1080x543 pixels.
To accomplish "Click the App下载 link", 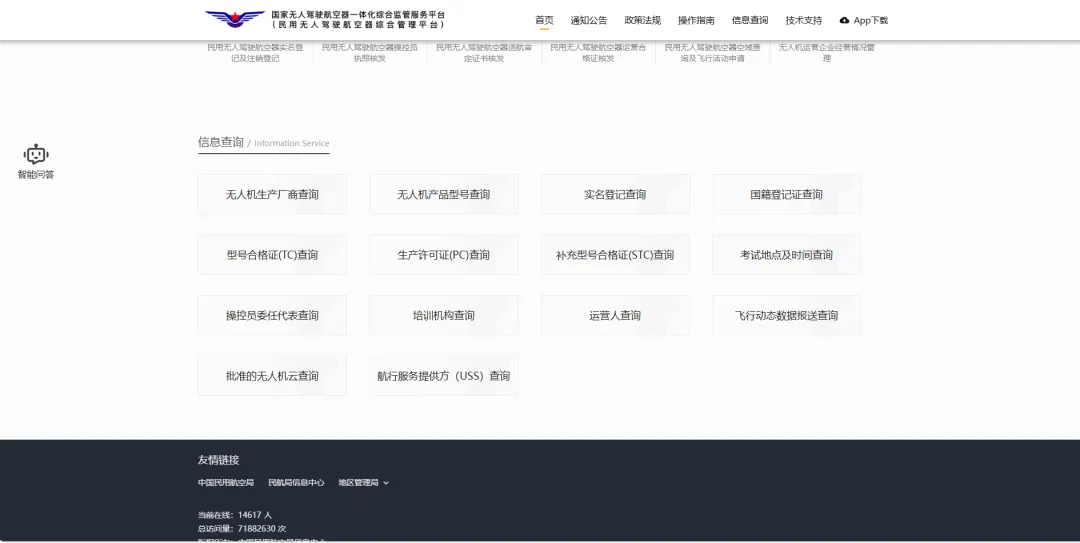I will pyautogui.click(x=871, y=21).
